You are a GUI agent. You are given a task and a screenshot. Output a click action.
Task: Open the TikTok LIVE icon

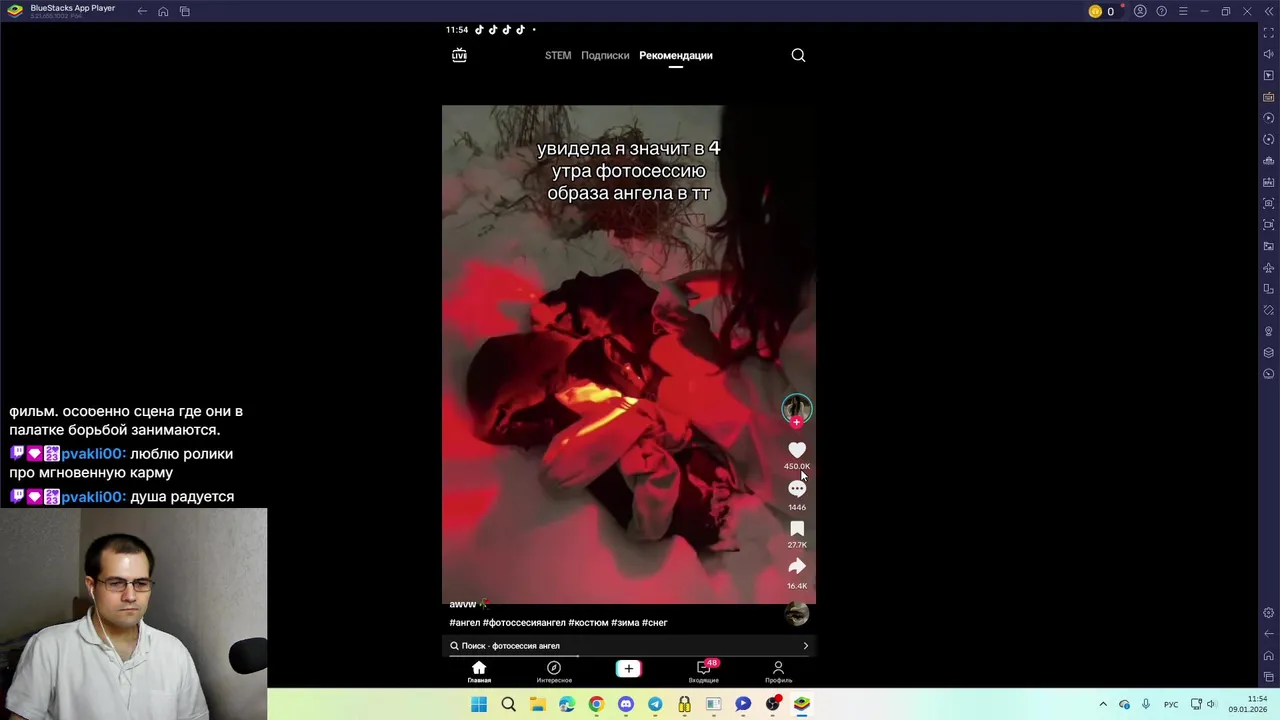point(459,55)
